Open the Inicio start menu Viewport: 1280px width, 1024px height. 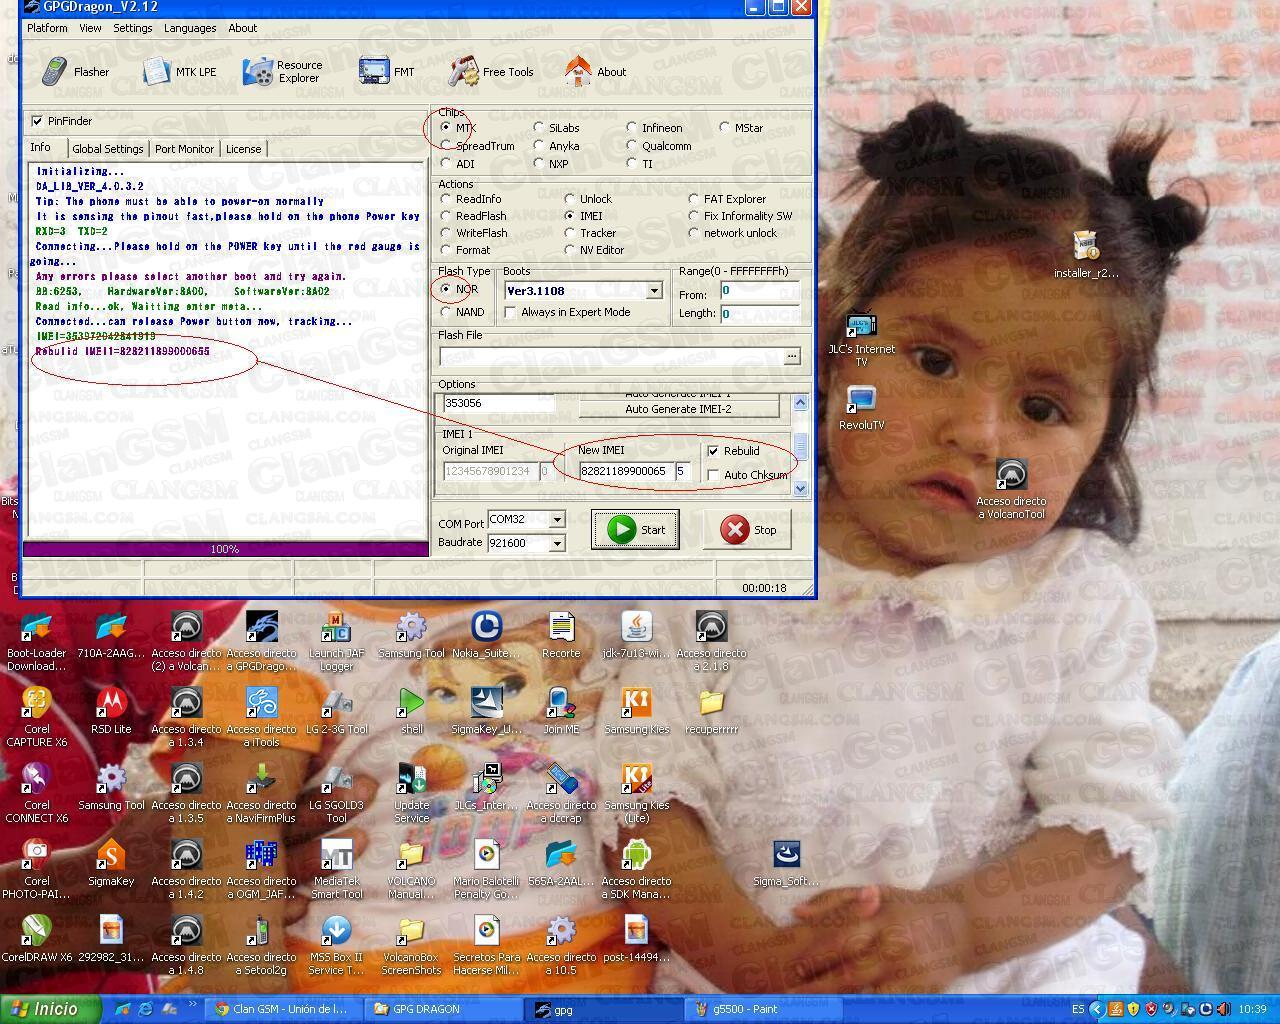[50, 1009]
